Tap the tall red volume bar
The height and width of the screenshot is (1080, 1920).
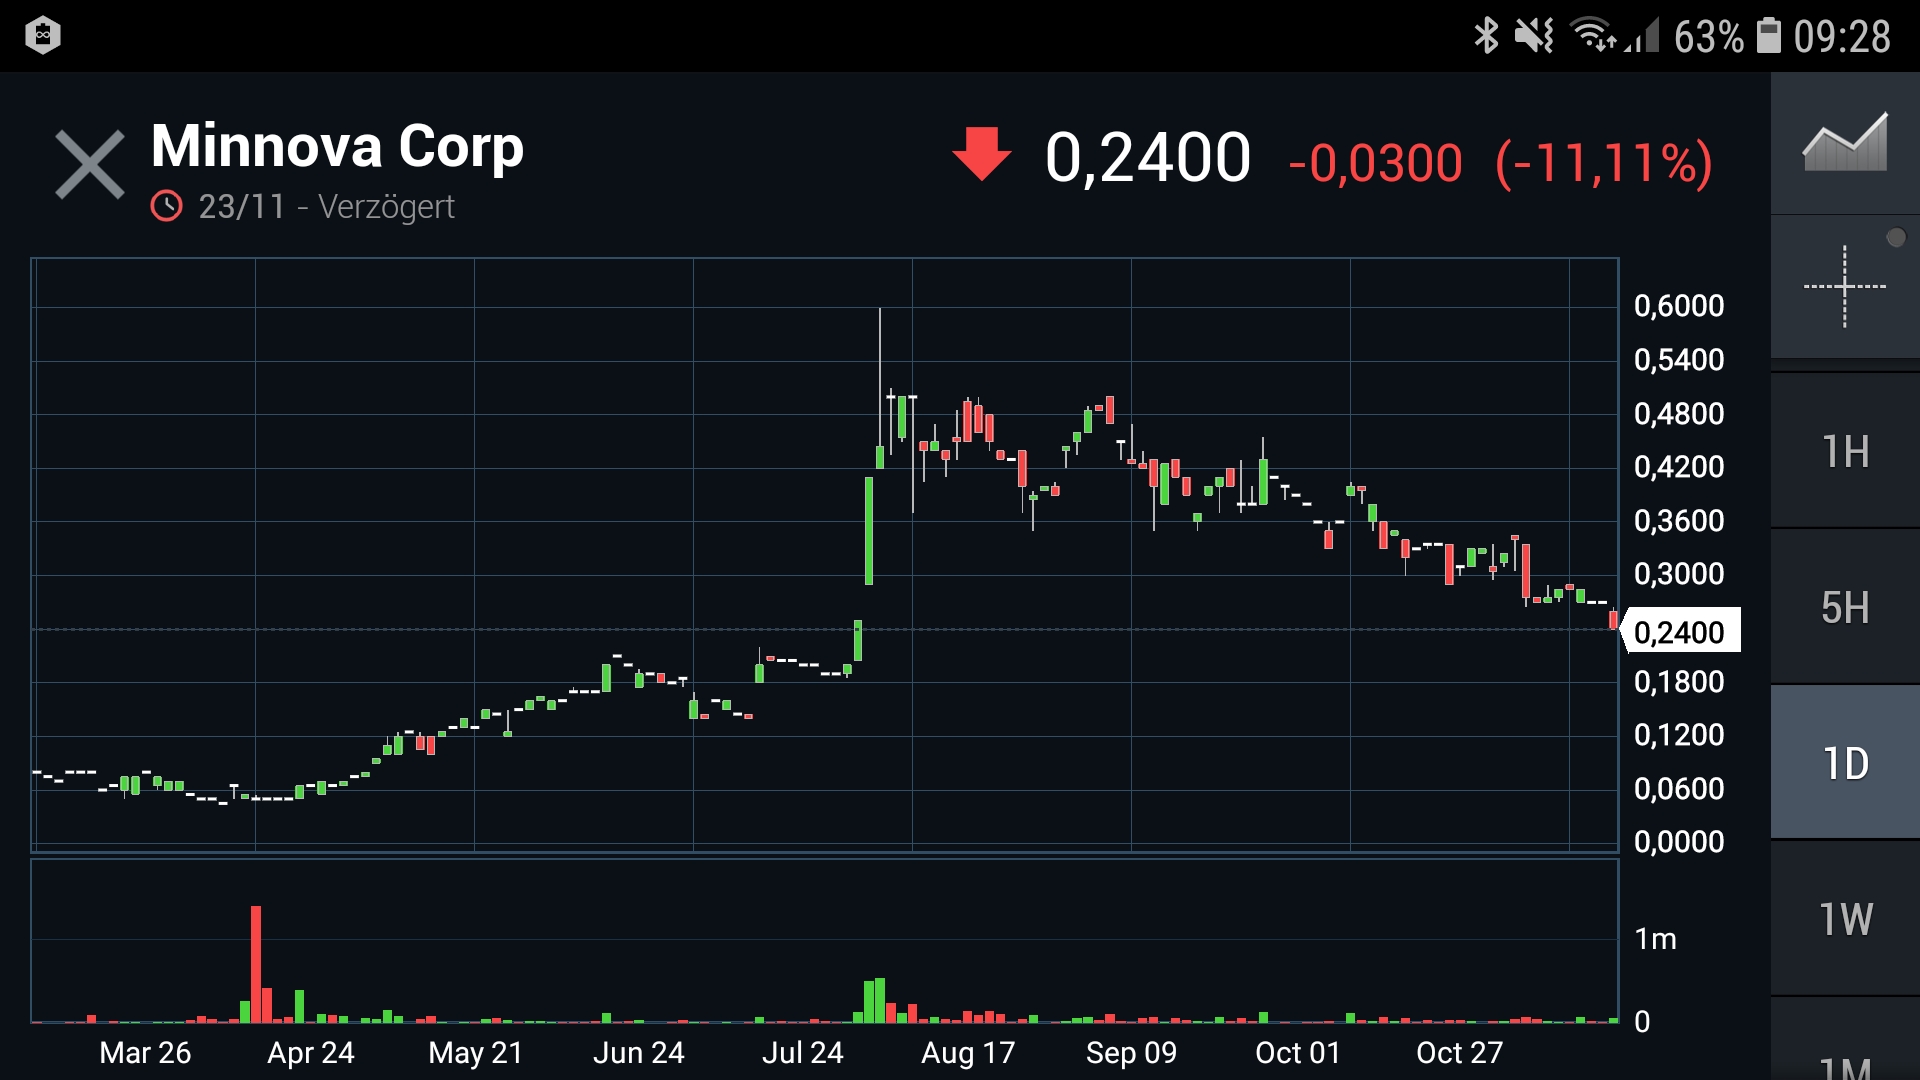click(256, 963)
